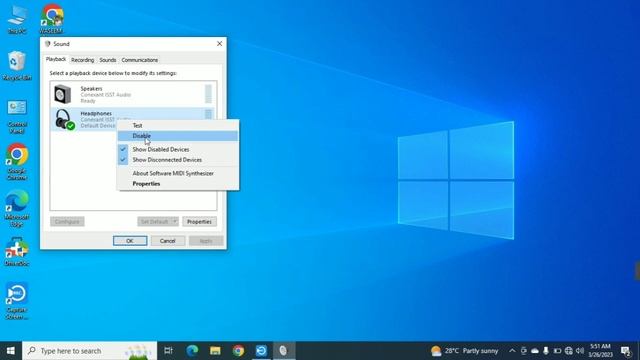This screenshot has height=360, width=640.
Task: Open Capture Screen recorder desktop shortcut
Action: pos(17,300)
